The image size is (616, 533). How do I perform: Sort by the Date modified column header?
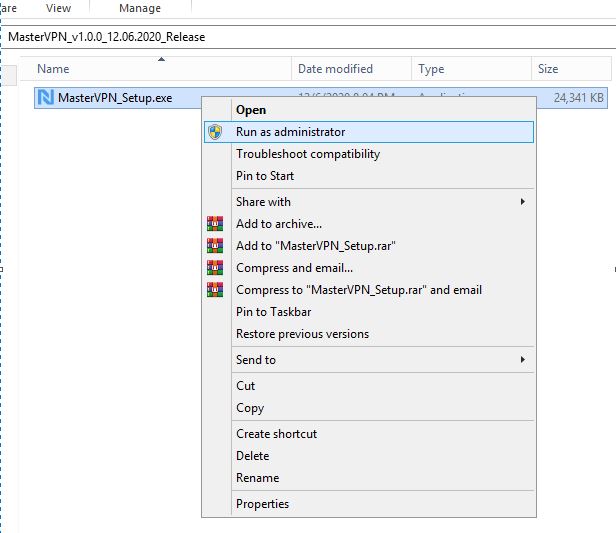tap(352, 68)
